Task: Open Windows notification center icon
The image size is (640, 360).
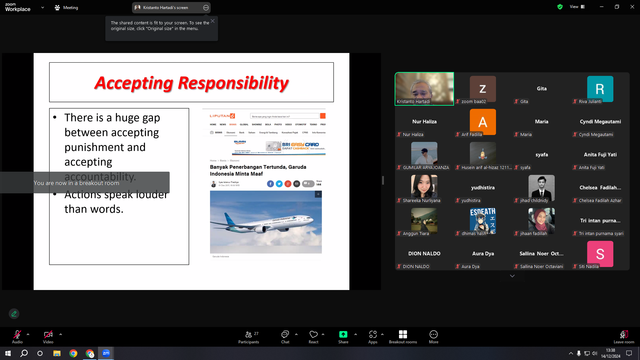Action: tap(629, 353)
